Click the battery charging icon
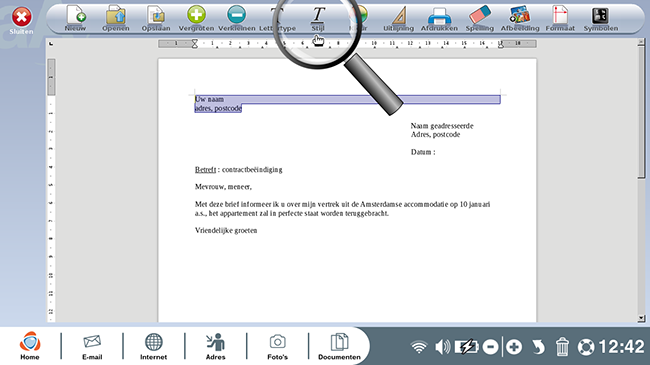The height and width of the screenshot is (365, 650). click(467, 347)
